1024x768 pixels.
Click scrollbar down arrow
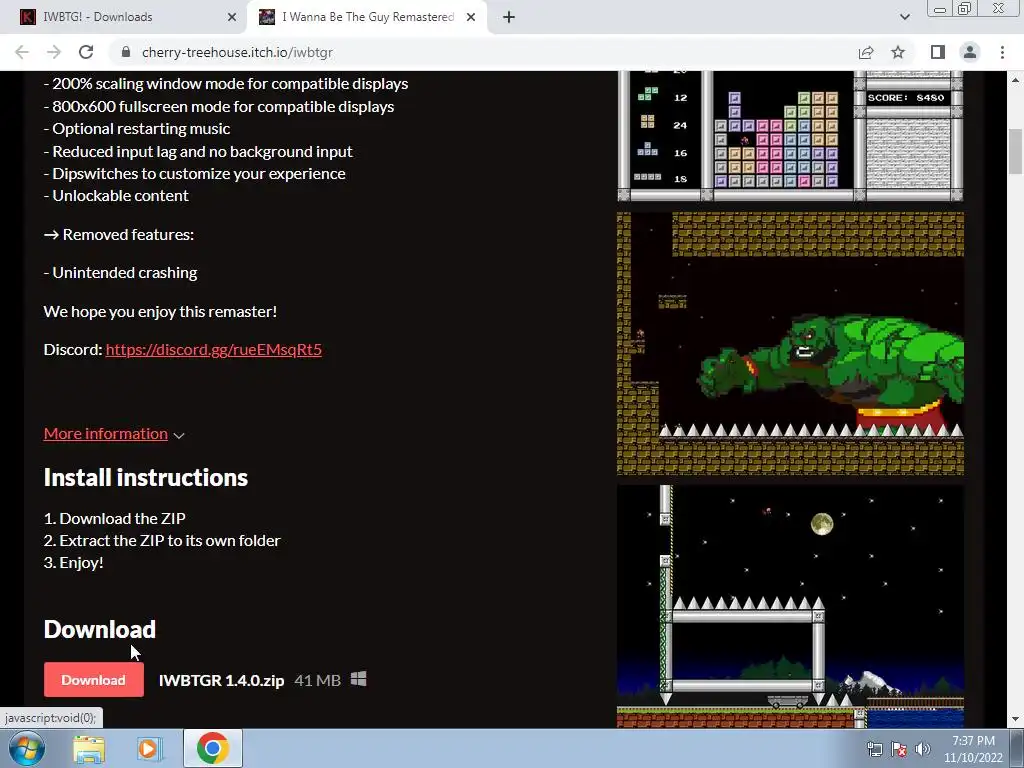tap(1015, 719)
